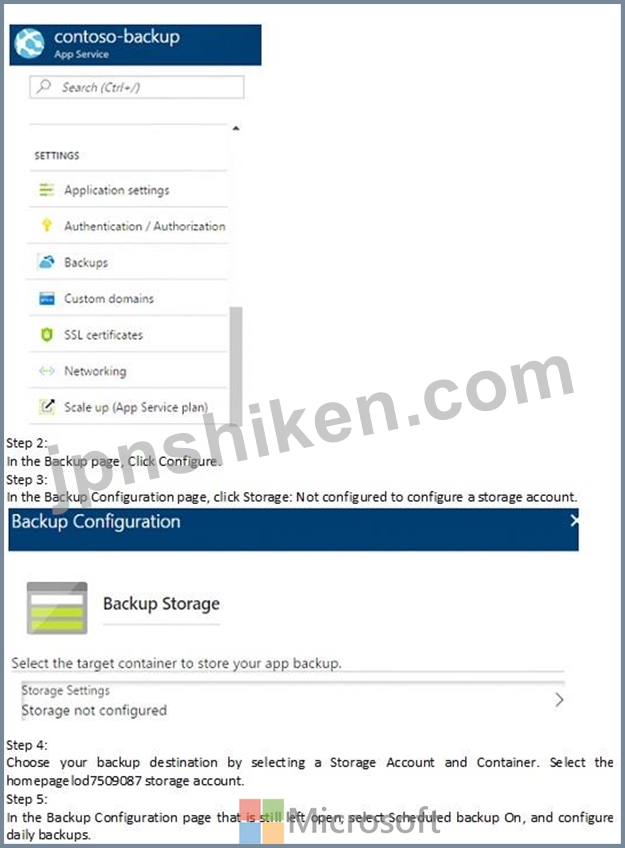Screen dimensions: 625x848
Task: Click the Authentication key icon
Action: (x=46, y=225)
